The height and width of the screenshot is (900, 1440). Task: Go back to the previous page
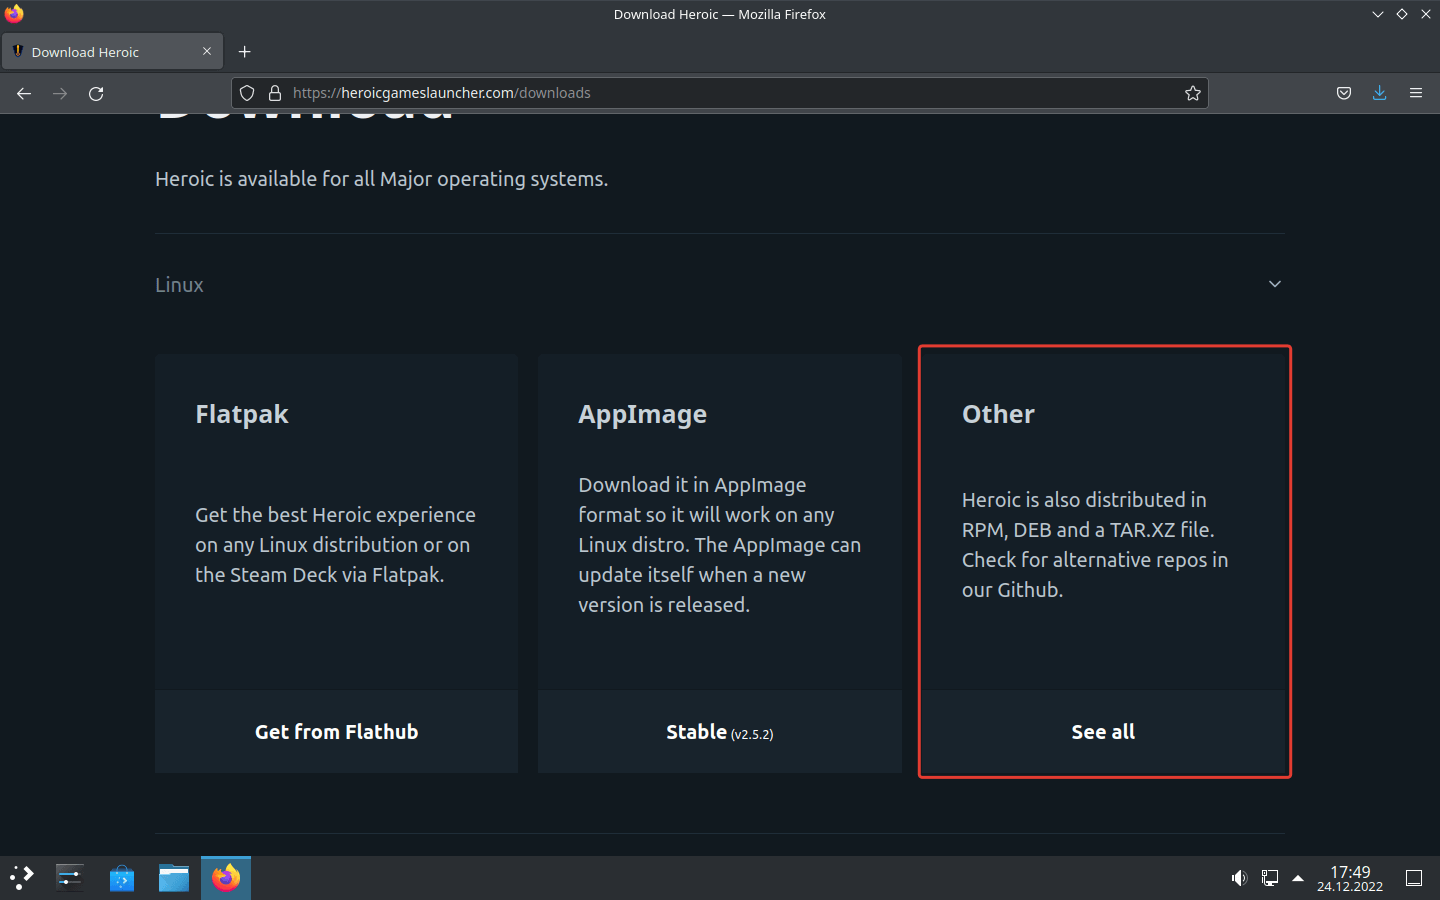(x=24, y=93)
